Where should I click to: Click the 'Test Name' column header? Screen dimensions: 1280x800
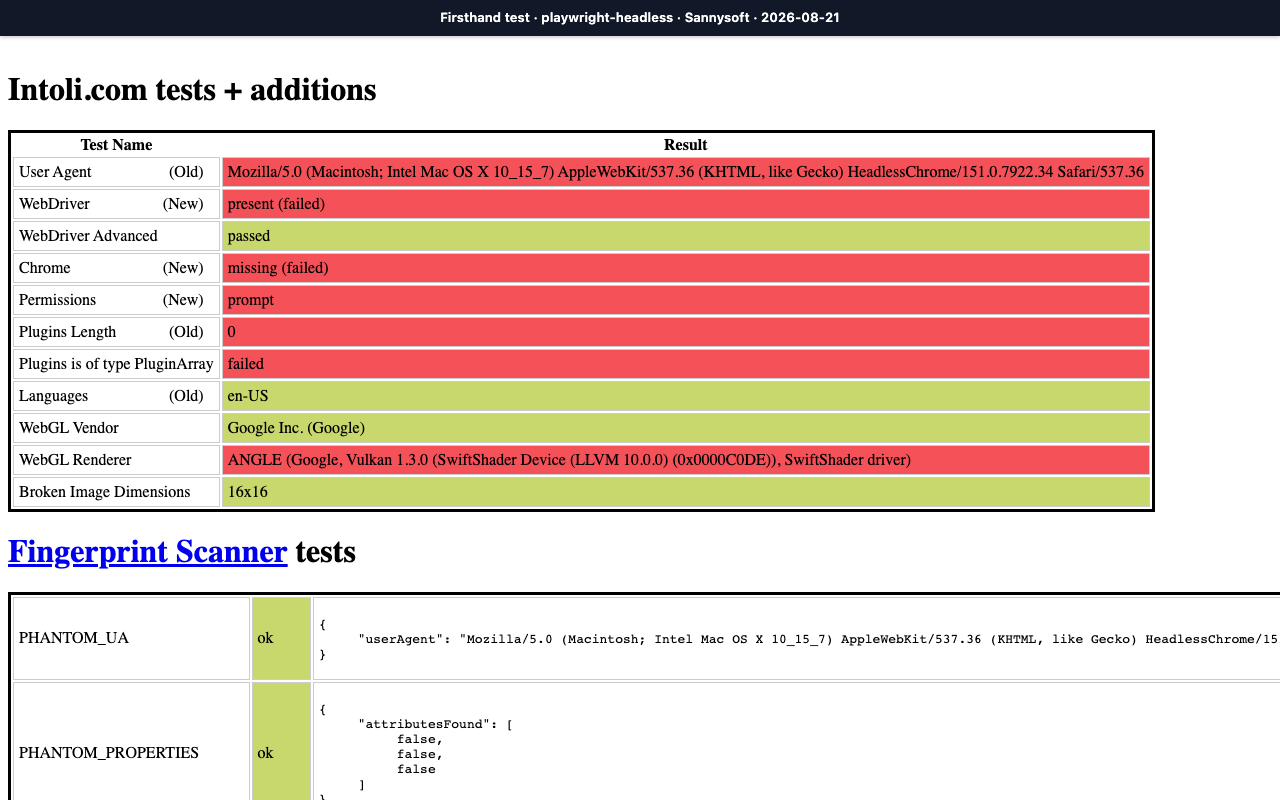[116, 145]
